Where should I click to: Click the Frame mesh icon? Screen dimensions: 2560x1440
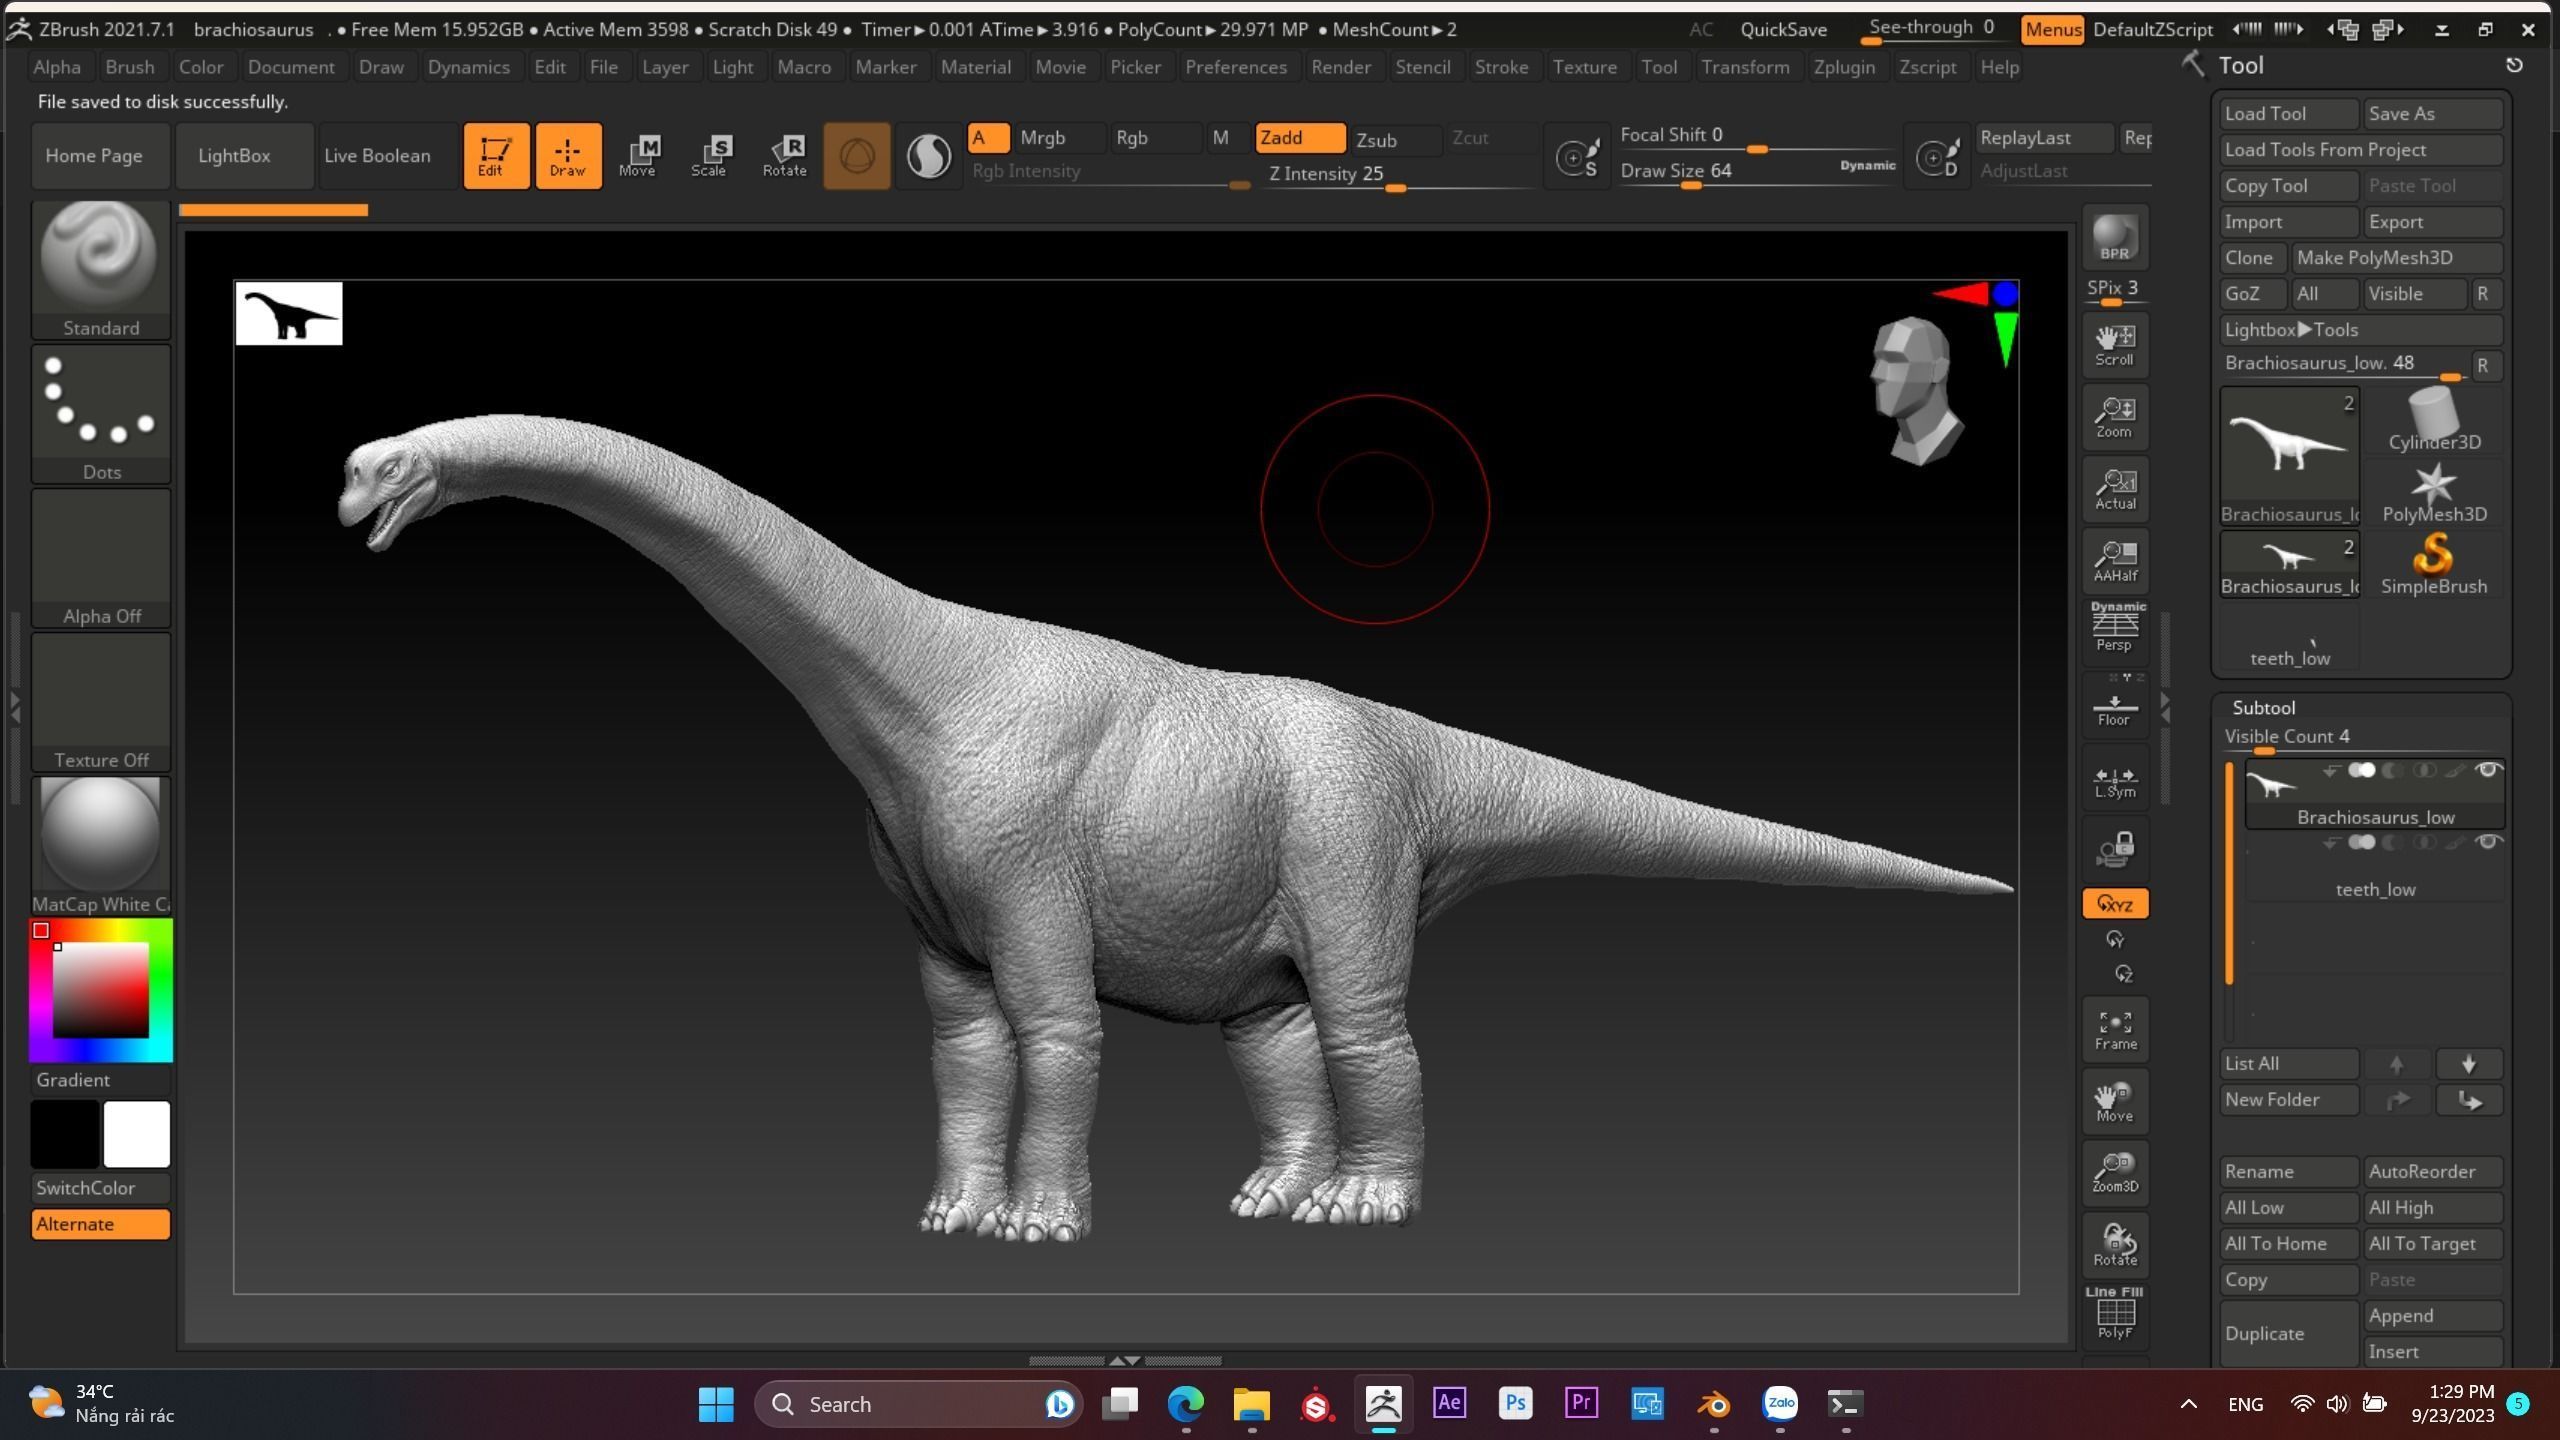click(x=2115, y=1030)
